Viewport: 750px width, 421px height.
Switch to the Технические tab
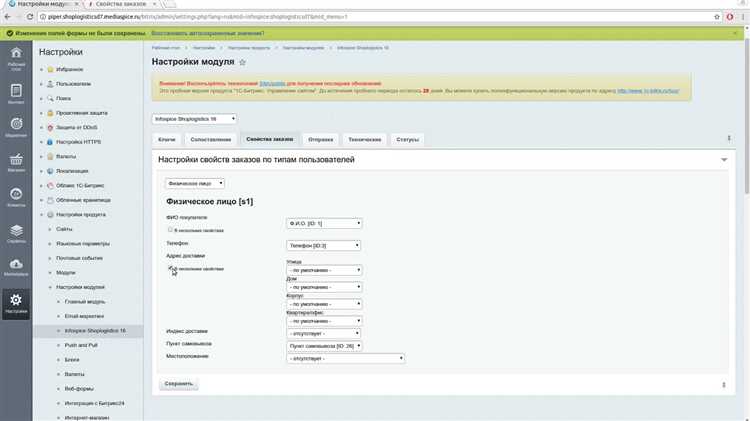(364, 140)
